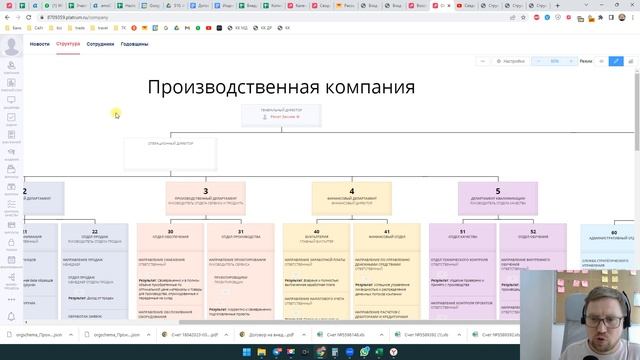Switch to view mode with eye icon
This screenshot has width=640, height=360.
601,61
